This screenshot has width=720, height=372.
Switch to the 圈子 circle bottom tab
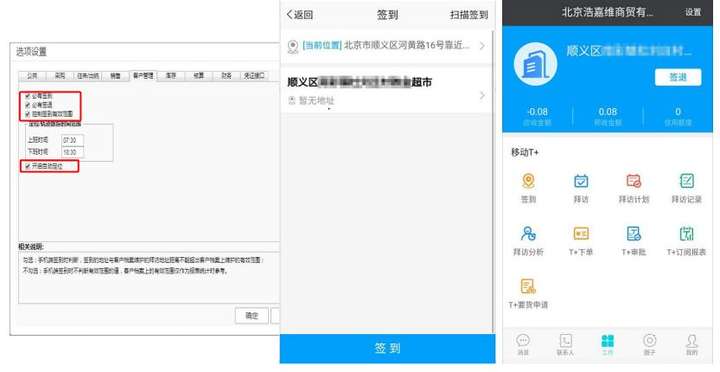[x=649, y=344]
